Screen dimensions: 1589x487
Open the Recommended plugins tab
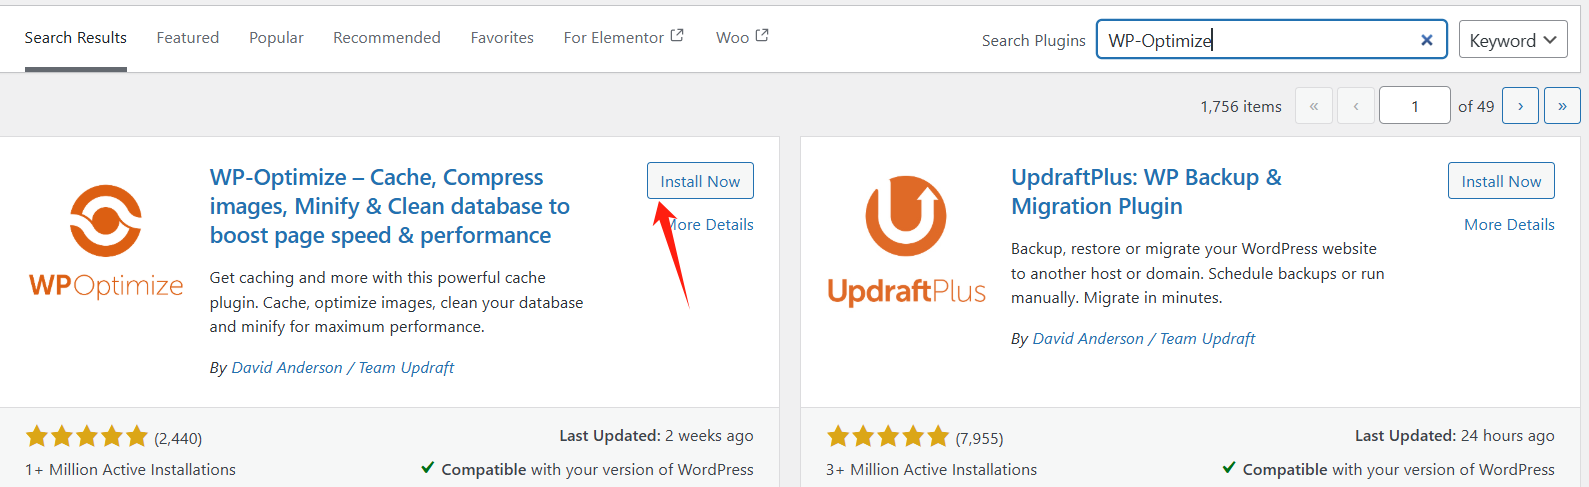coord(387,38)
